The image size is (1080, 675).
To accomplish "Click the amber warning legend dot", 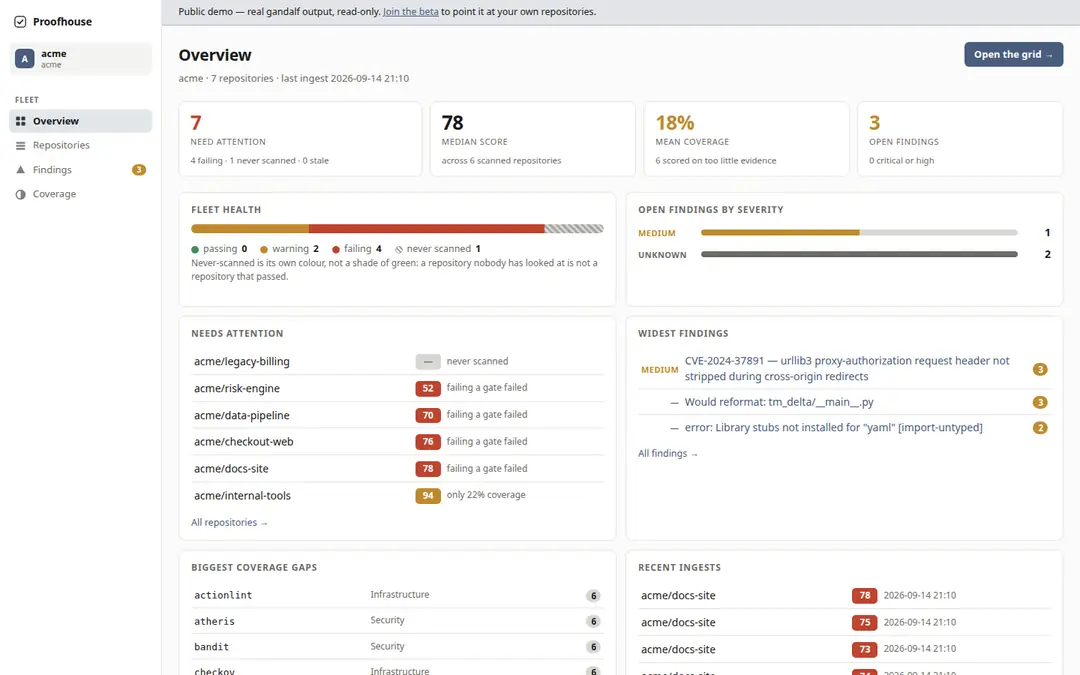I will click(x=264, y=249).
